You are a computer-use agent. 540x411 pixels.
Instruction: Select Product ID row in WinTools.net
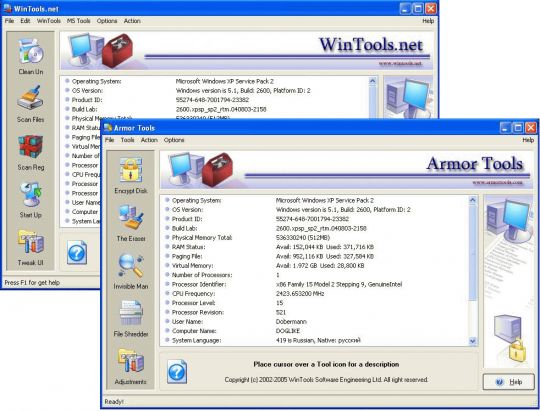216,100
